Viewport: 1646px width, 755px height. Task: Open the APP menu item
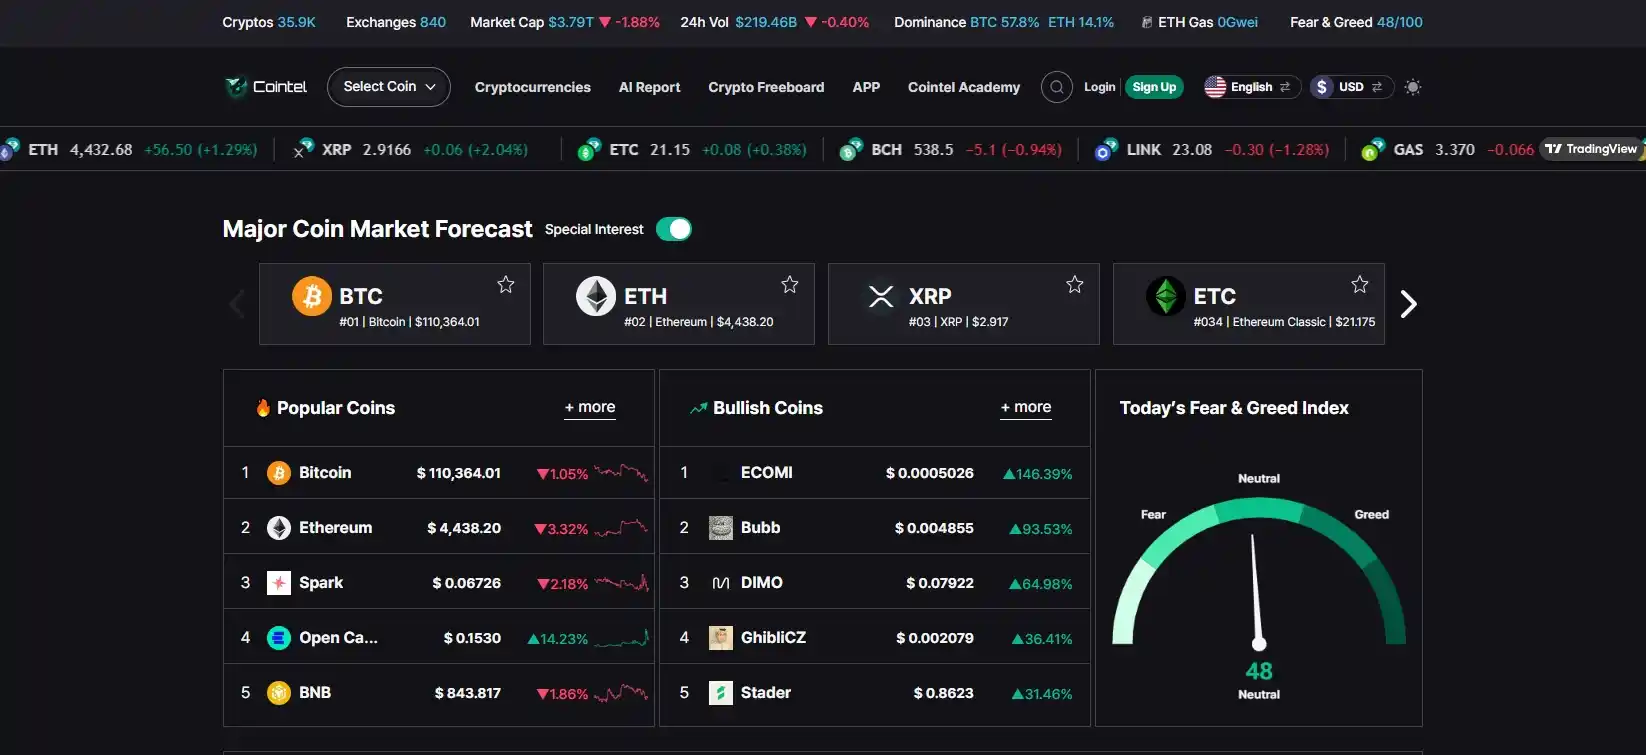click(866, 87)
